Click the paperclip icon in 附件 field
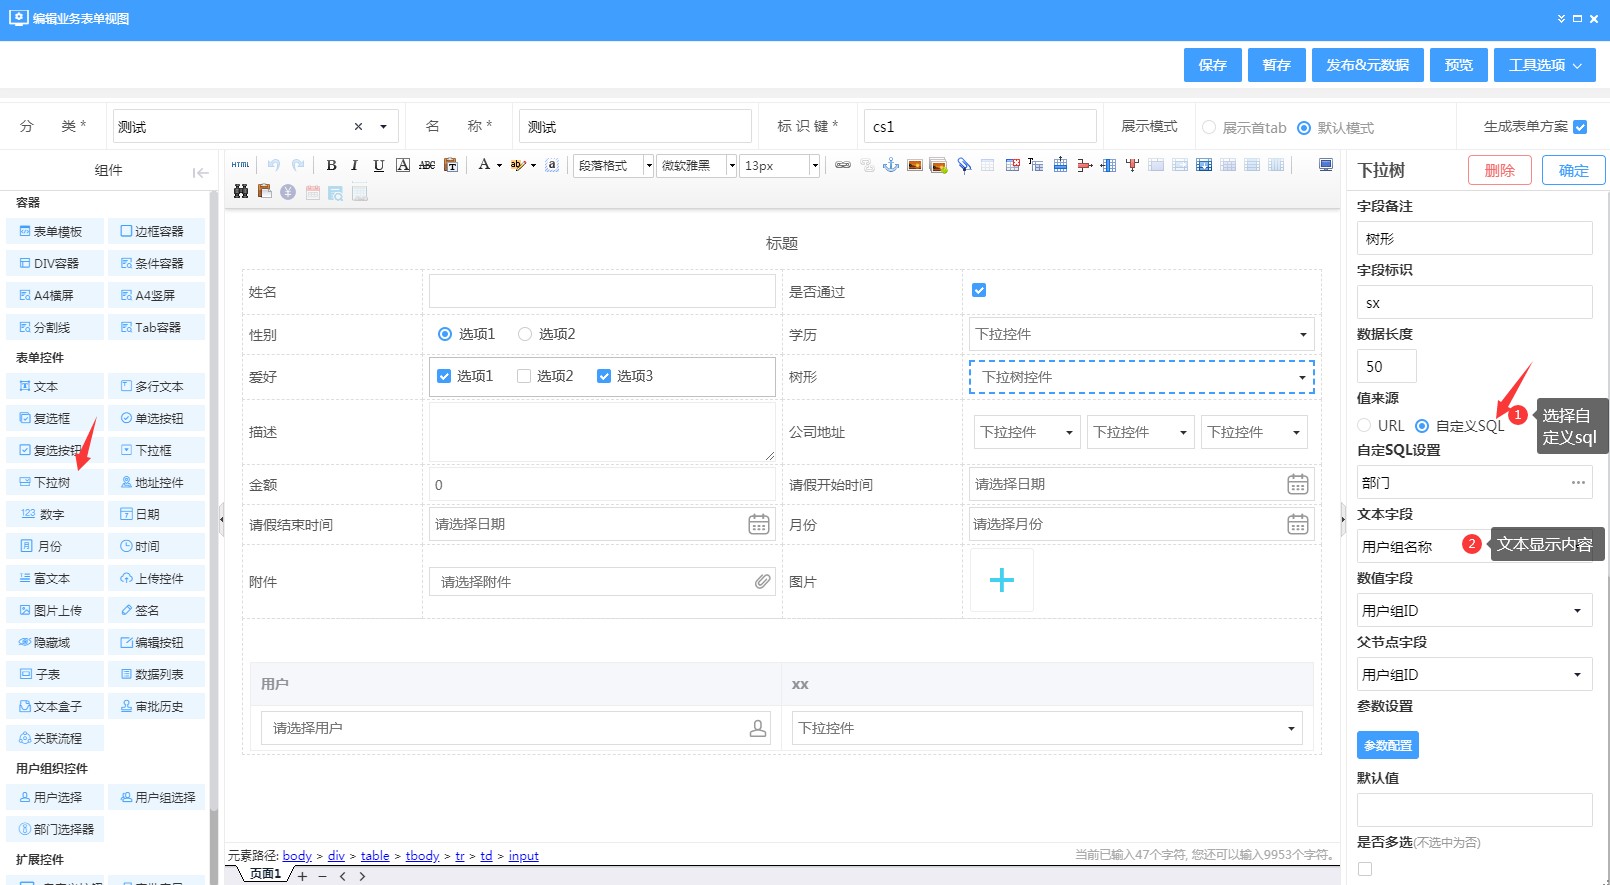 pos(763,581)
